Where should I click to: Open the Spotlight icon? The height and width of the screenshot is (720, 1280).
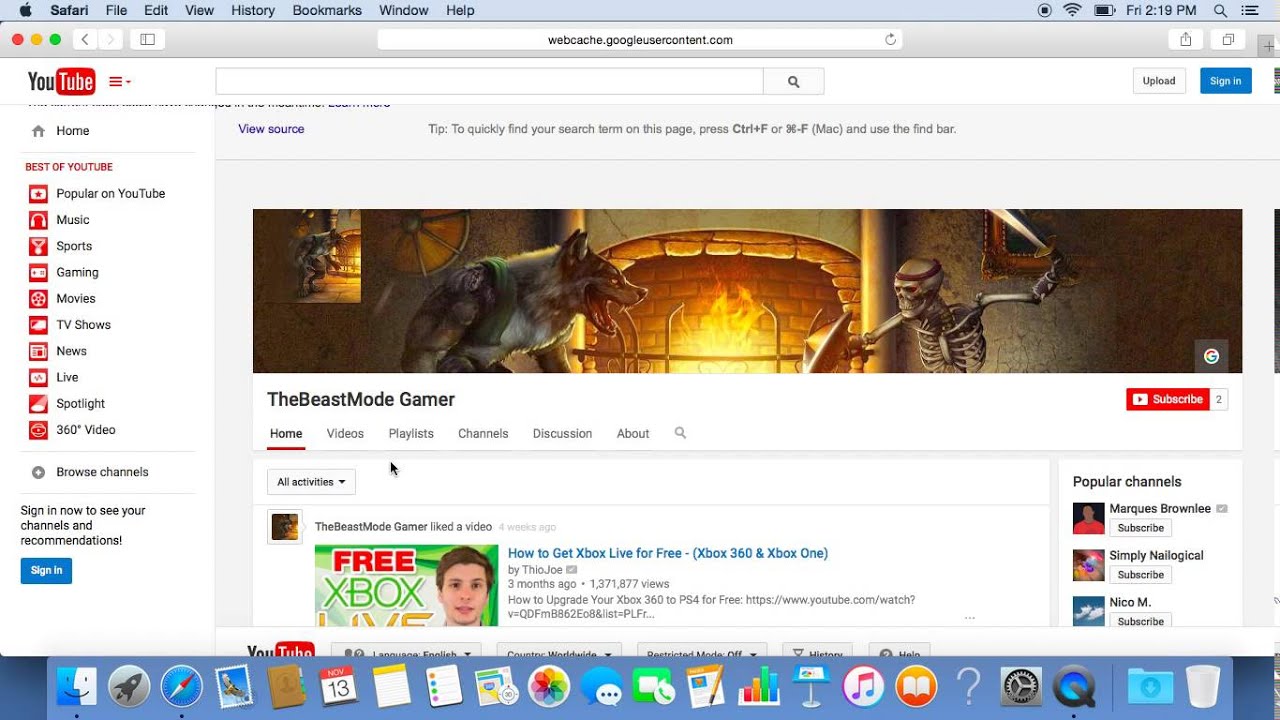(x=38, y=404)
